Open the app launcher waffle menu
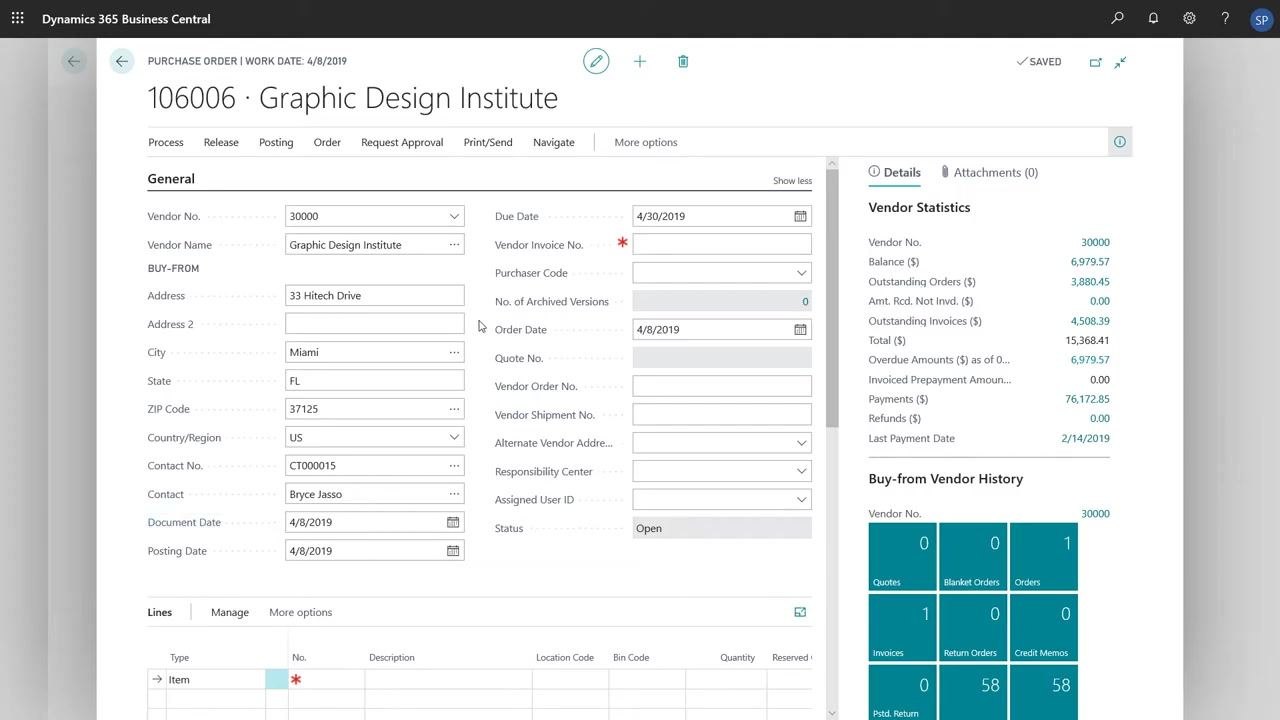Screen dimensions: 1280x720 tap(17, 18)
